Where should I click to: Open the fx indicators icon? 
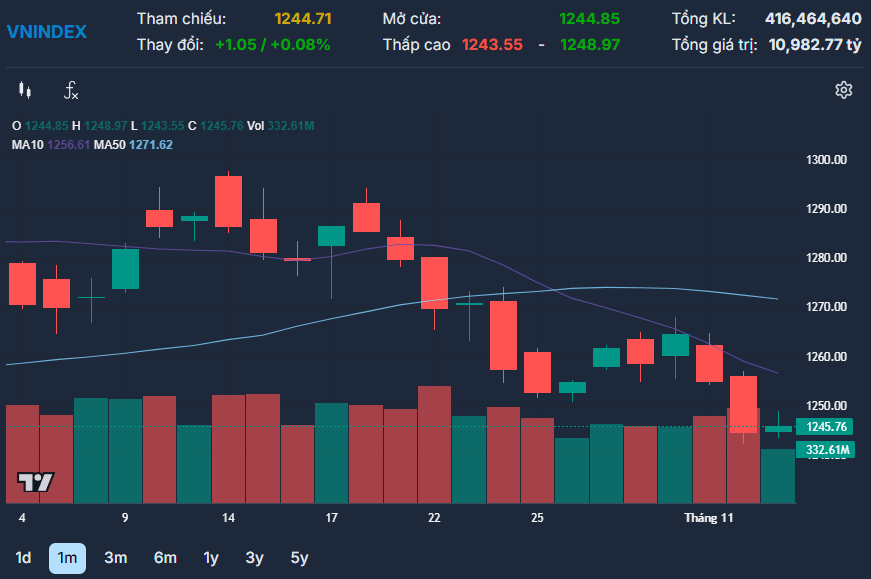71,90
